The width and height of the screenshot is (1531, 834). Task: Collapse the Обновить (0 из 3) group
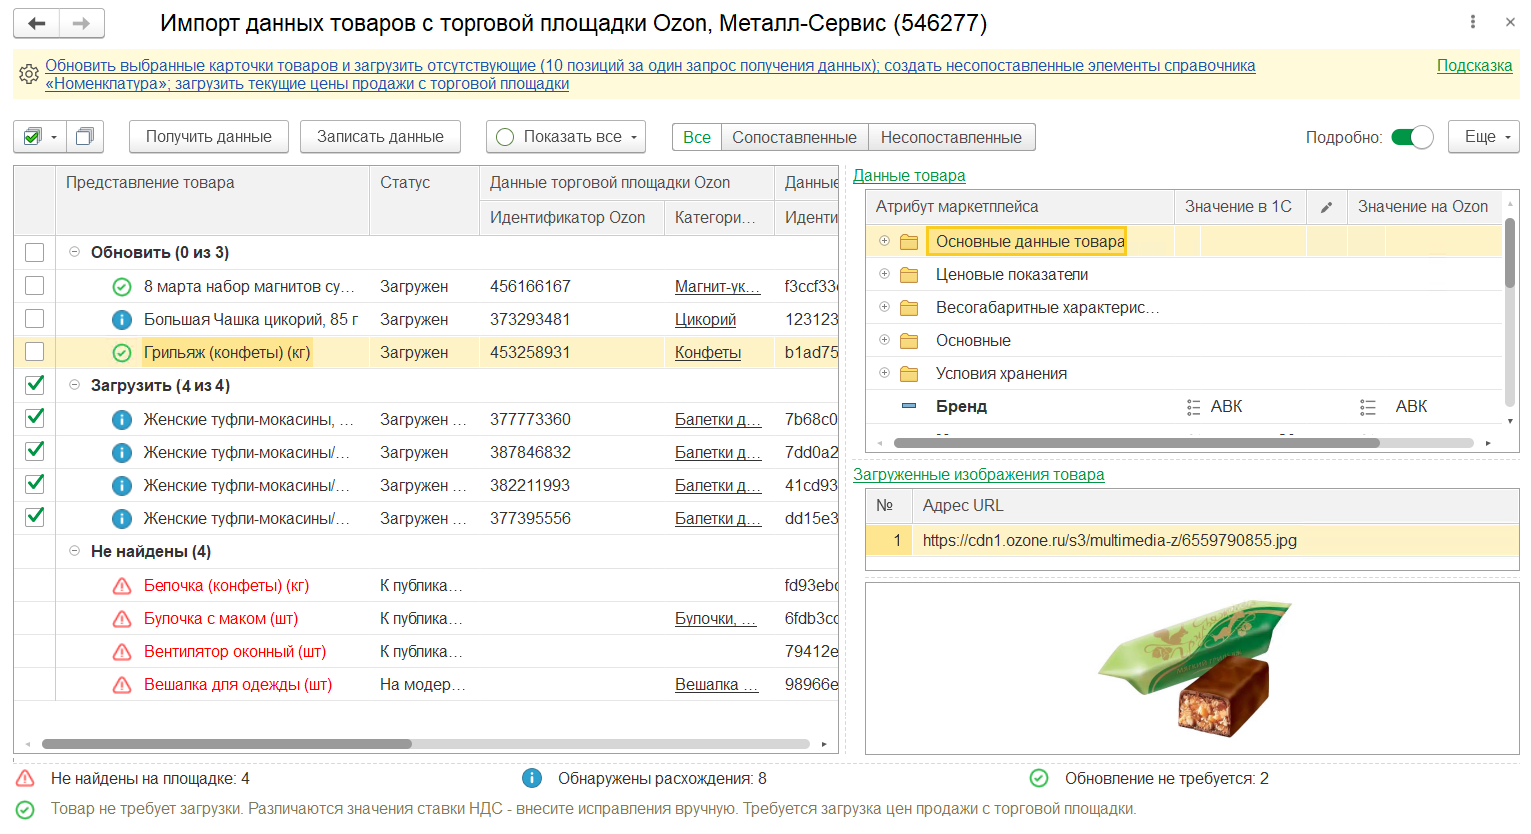(x=74, y=252)
